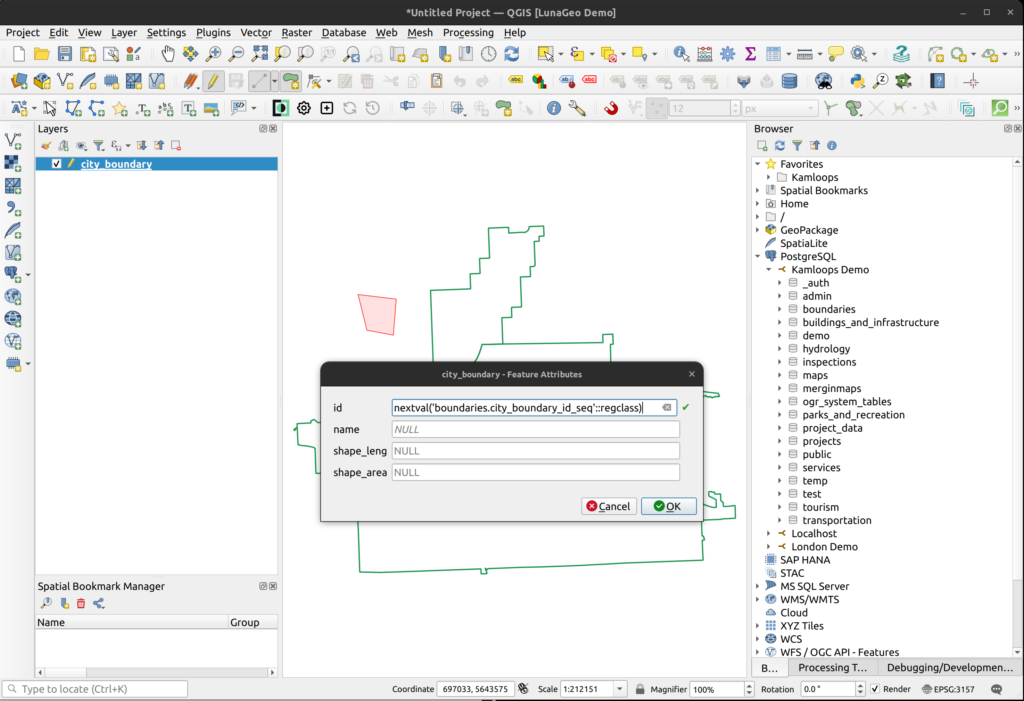Collapse the Kamloops Demo connection
This screenshot has height=701, width=1024.
click(x=769, y=270)
